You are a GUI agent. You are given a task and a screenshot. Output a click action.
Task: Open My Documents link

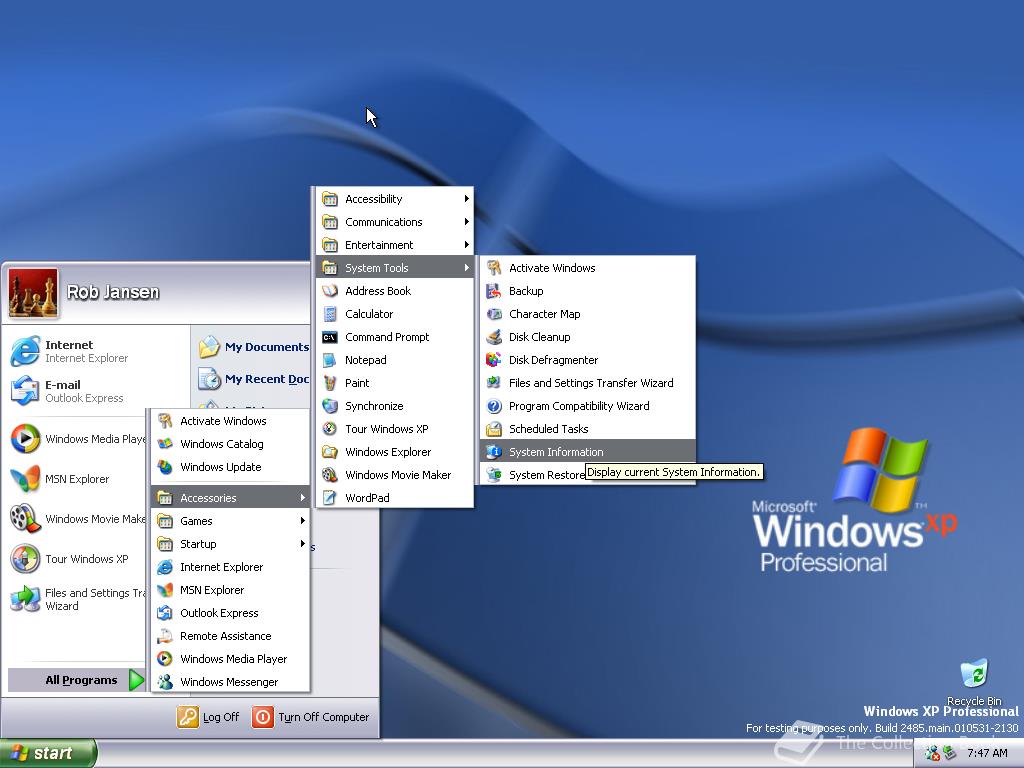point(254,347)
